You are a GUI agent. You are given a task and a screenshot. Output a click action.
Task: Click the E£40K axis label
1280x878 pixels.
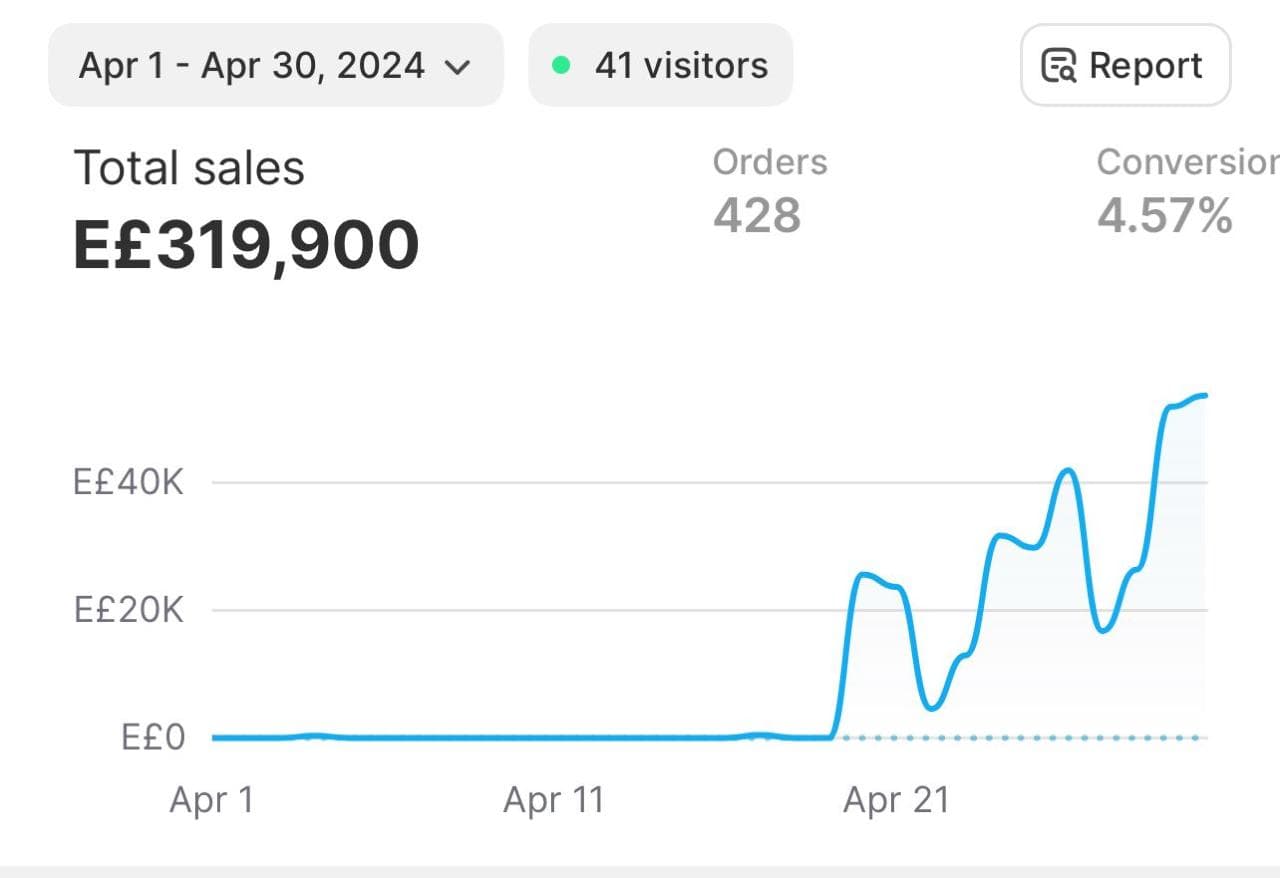(x=129, y=483)
